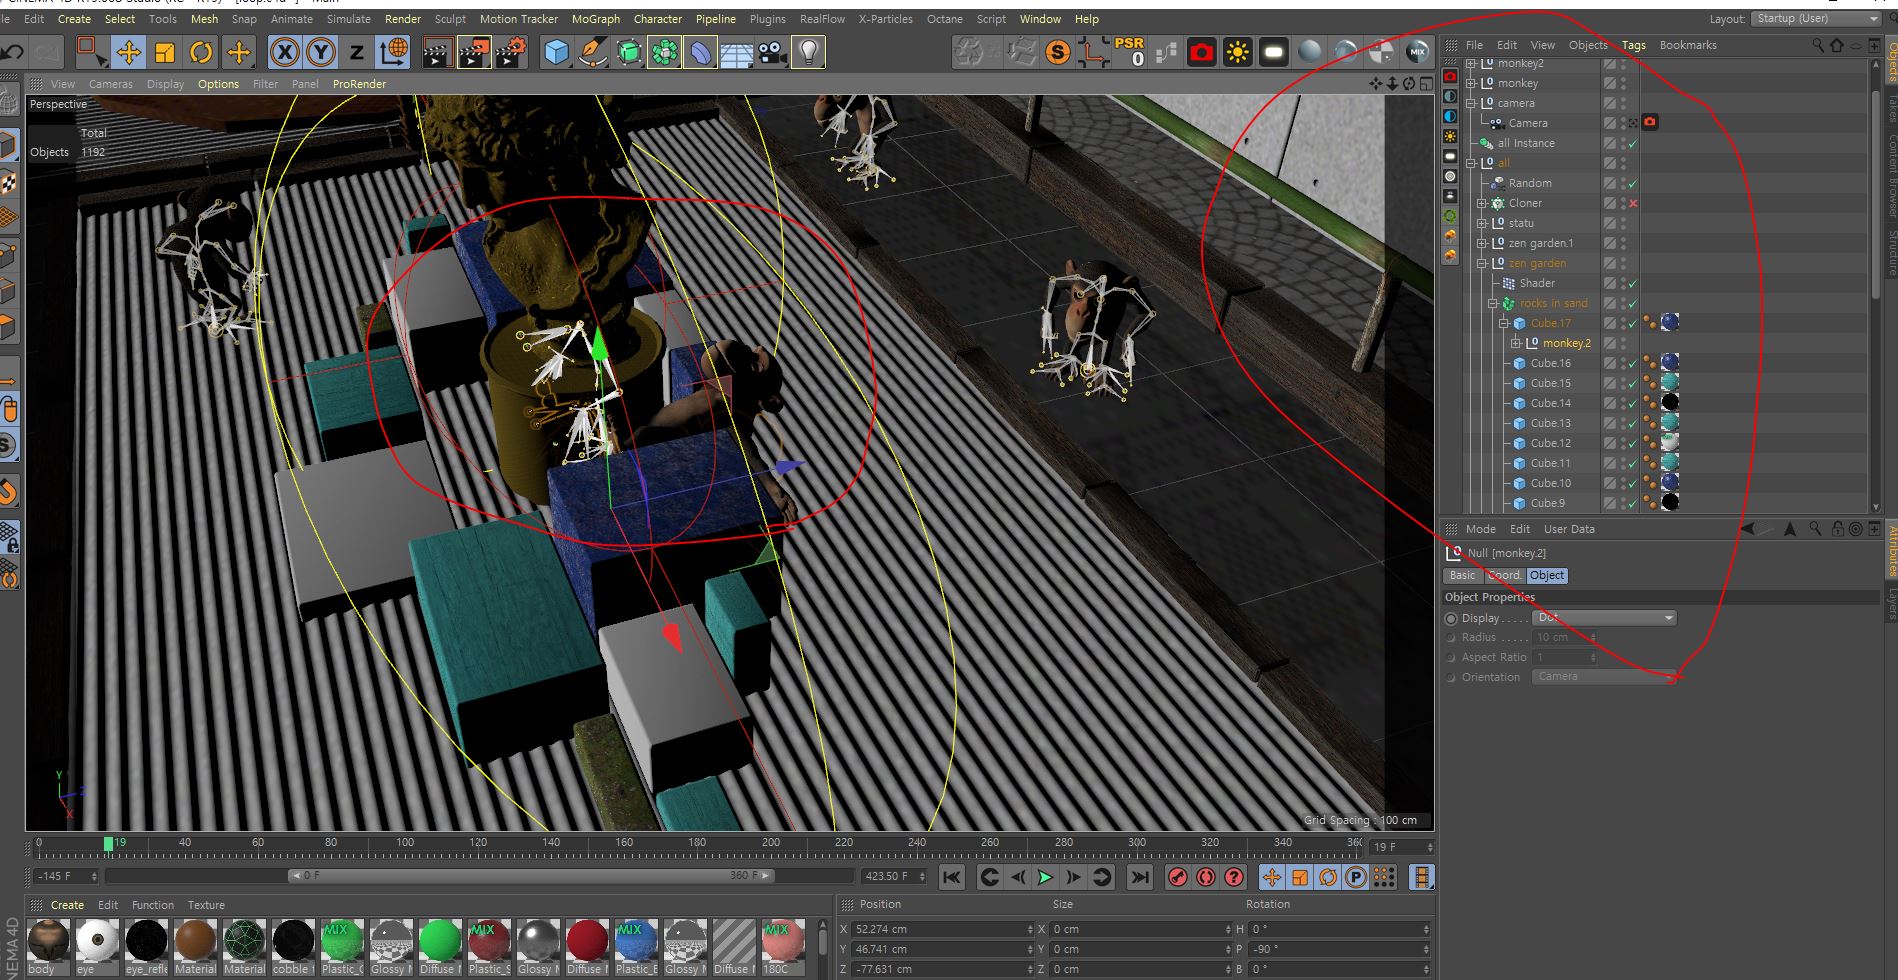Add a Floor environment object
The width and height of the screenshot is (1898, 980).
tap(737, 52)
